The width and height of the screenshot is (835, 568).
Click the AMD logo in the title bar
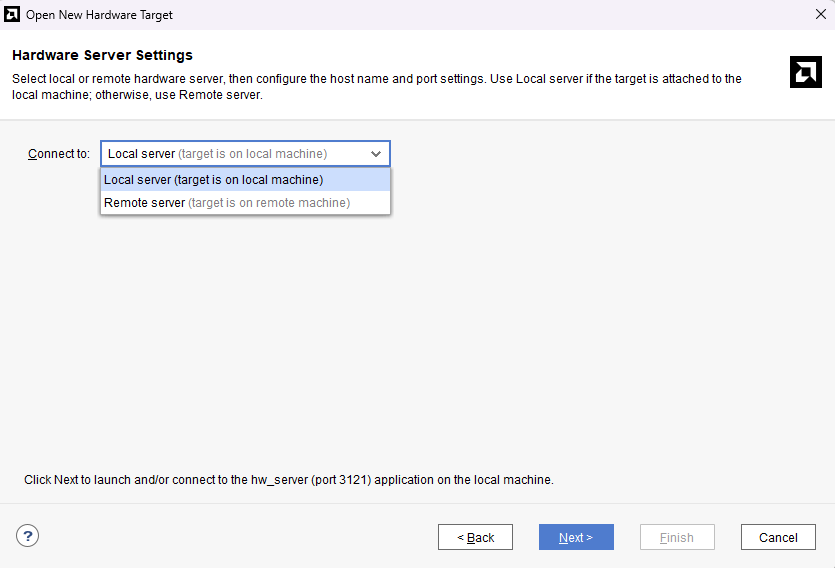click(13, 15)
